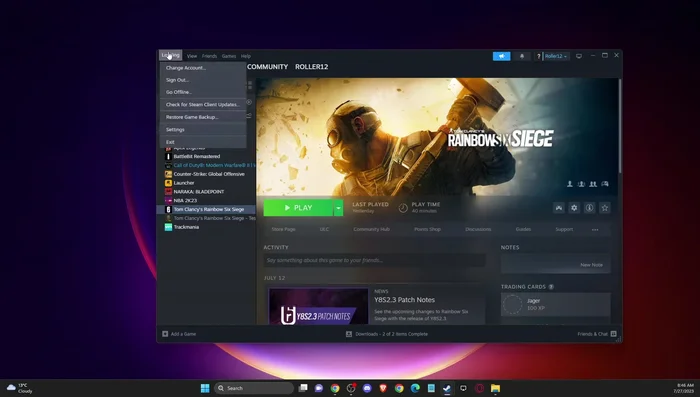Screen dimensions: 700x397
Task: Select BattleBit Remastered in library list
Action: tap(197, 156)
